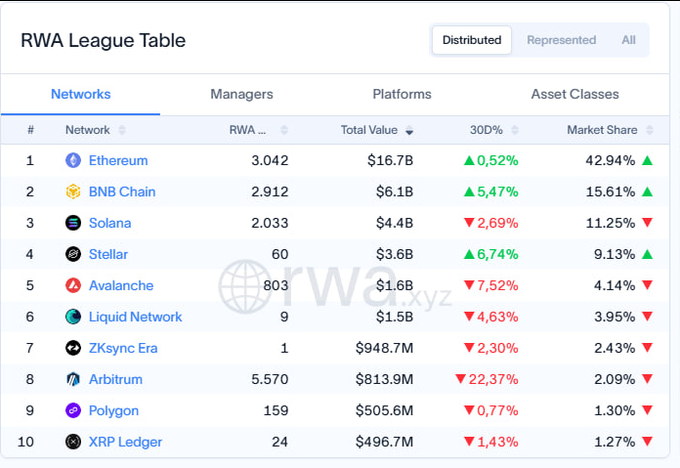Click the 5,47% 30-day change value
Image resolution: width=680 pixels, height=468 pixels.
pyautogui.click(x=498, y=192)
